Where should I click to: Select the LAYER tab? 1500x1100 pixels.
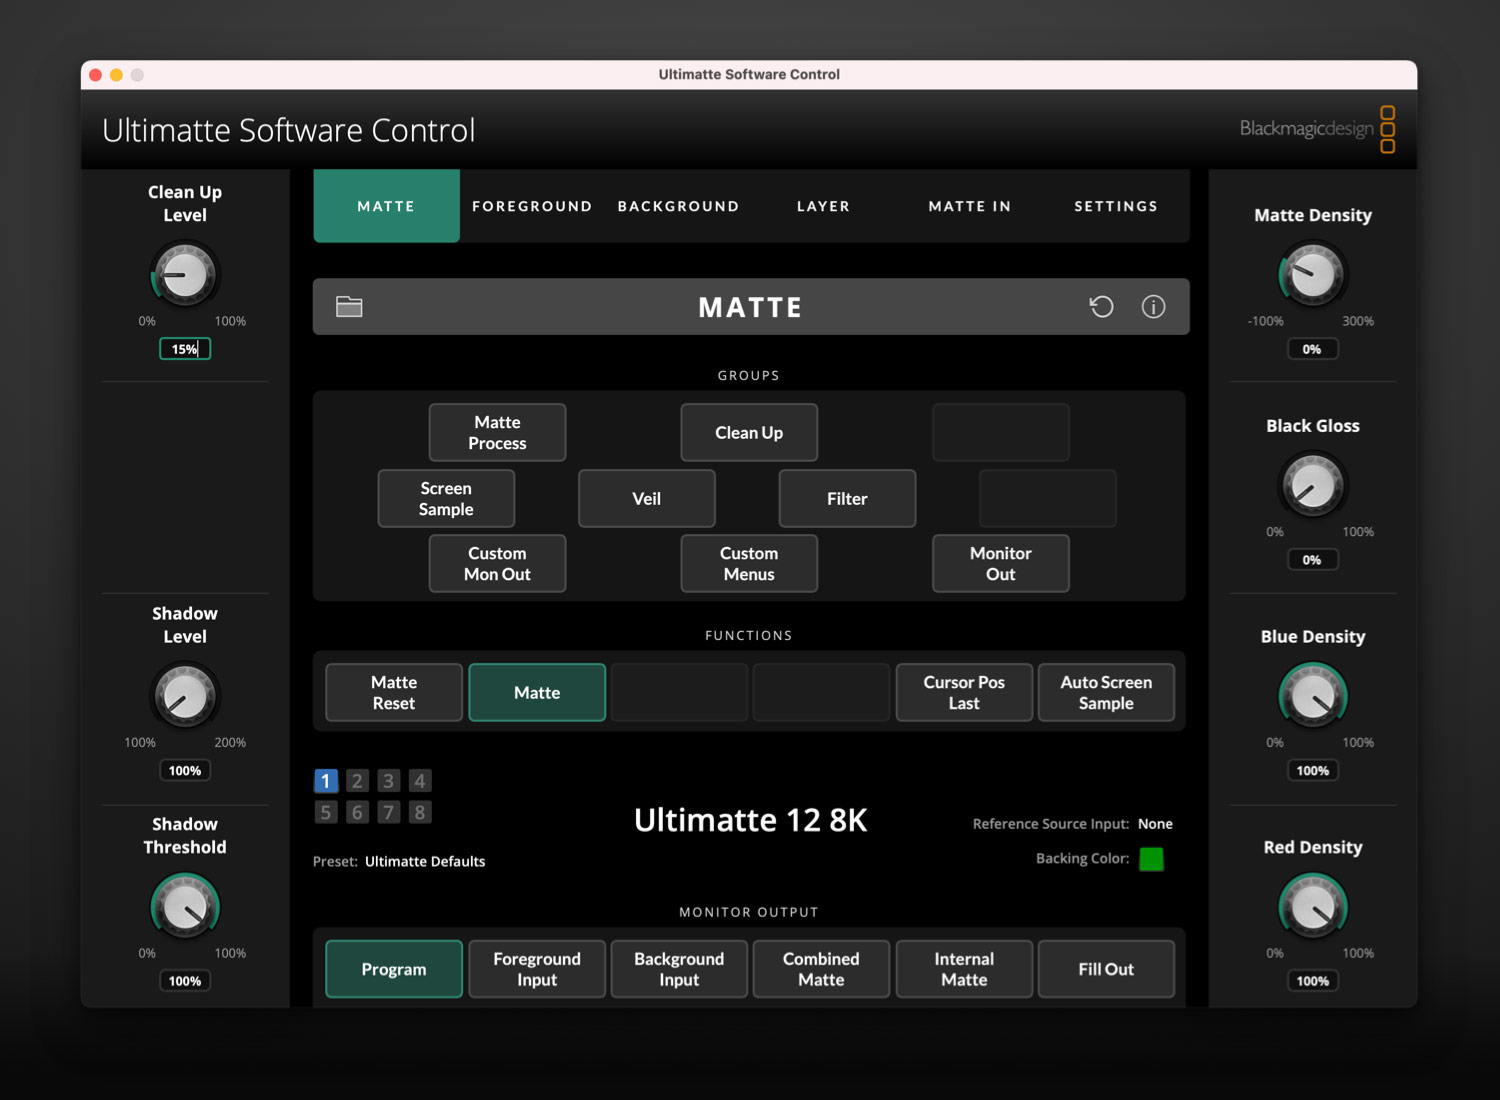(x=824, y=206)
